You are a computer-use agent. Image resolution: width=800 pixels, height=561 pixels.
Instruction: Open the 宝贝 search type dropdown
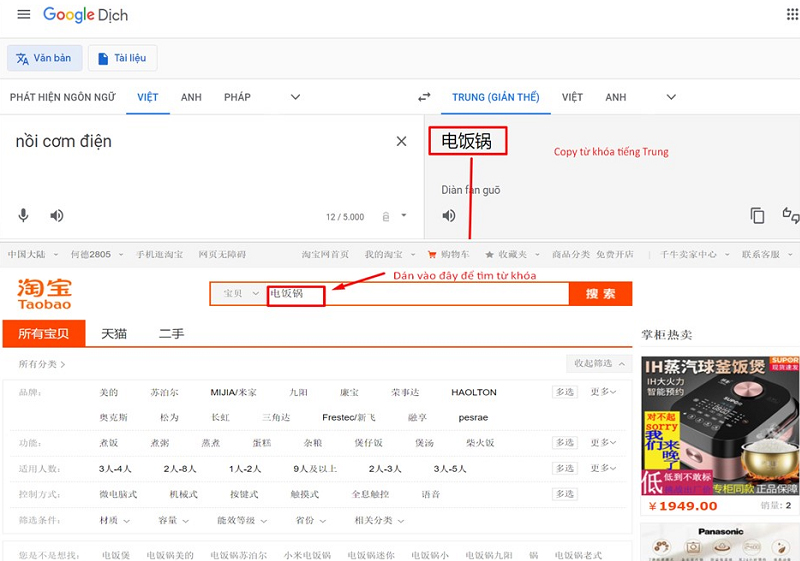(x=241, y=293)
